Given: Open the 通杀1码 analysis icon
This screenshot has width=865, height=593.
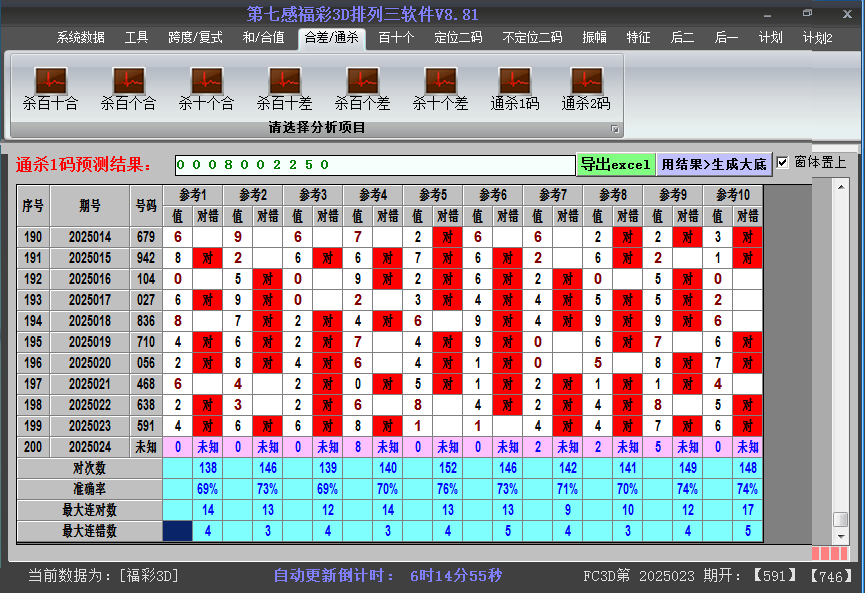Looking at the screenshot, I should tap(515, 80).
